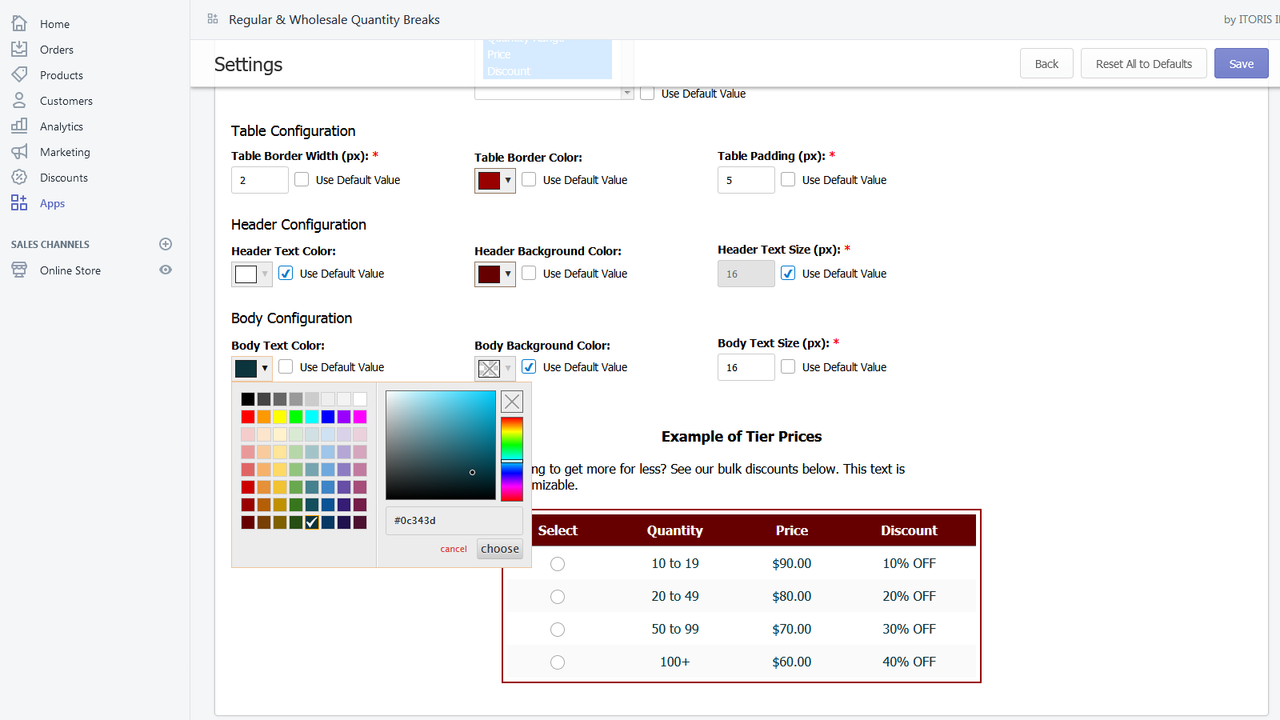
Task: Open the Apps menu item label
Action: click(52, 203)
